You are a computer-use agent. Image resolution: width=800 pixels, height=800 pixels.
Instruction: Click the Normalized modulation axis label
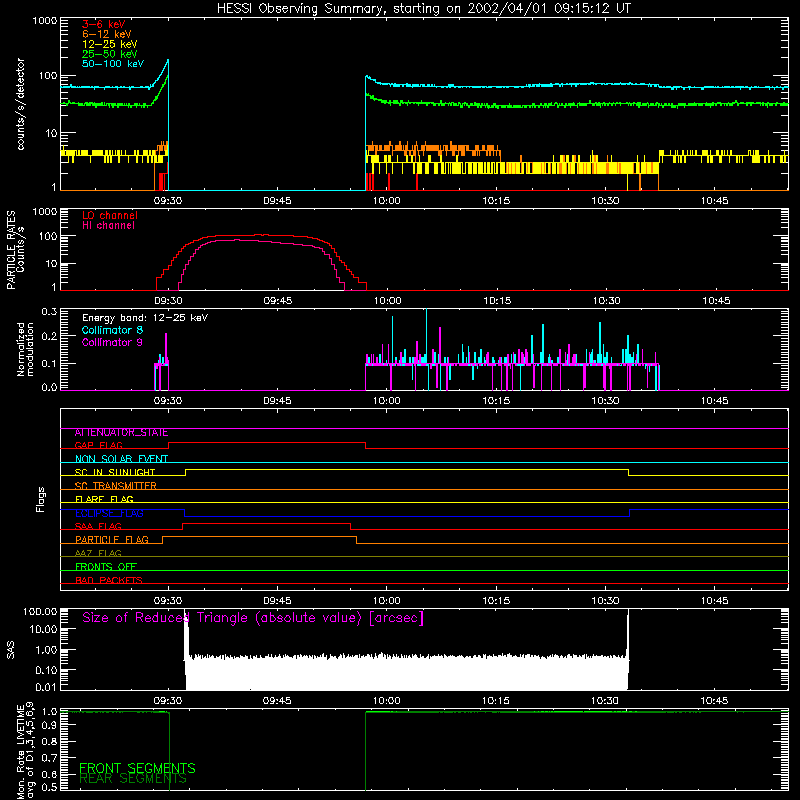click(x=25, y=349)
